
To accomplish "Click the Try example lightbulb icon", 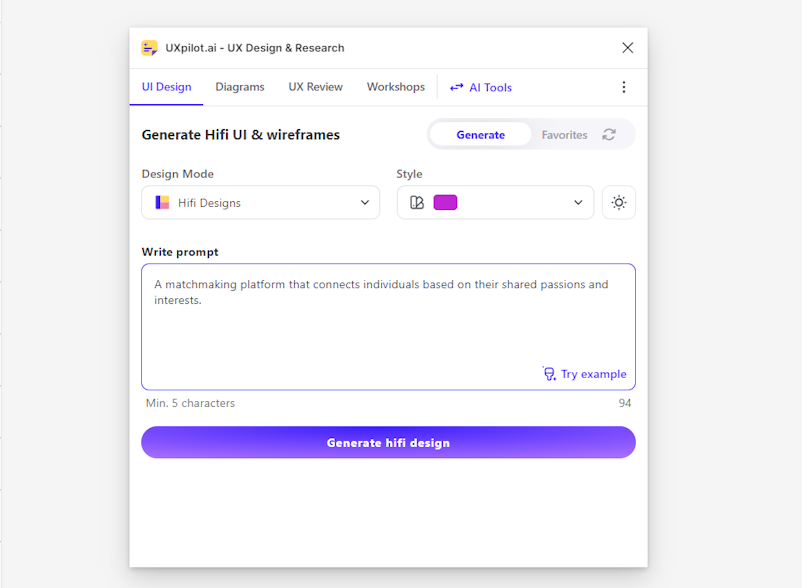I will (549, 374).
